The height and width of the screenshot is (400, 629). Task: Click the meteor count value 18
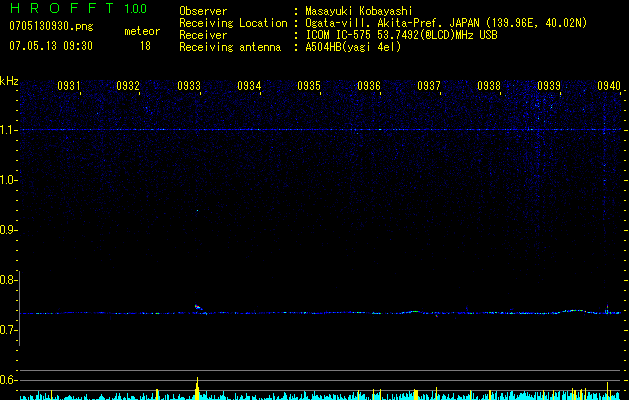pos(145,46)
